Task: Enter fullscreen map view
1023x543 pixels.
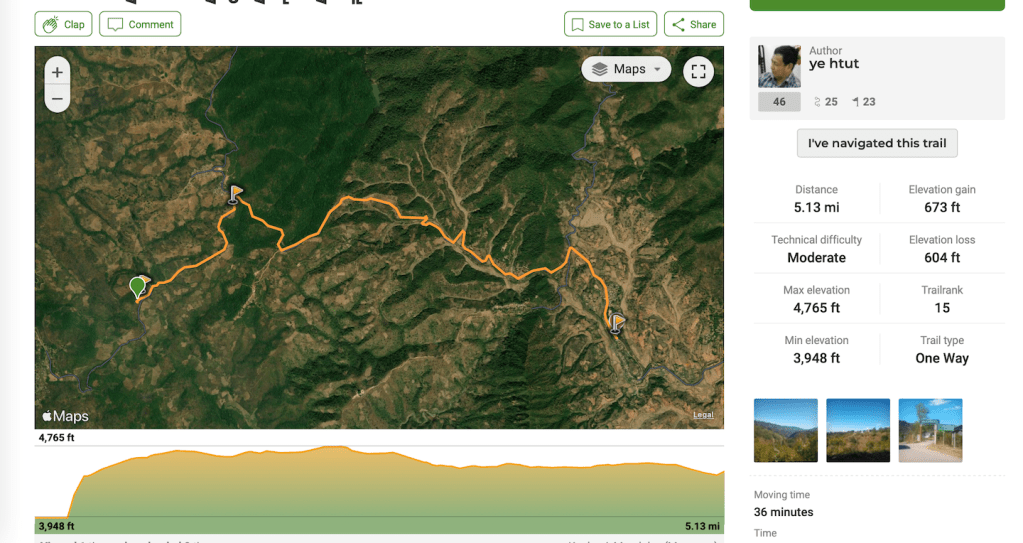Action: 698,71
